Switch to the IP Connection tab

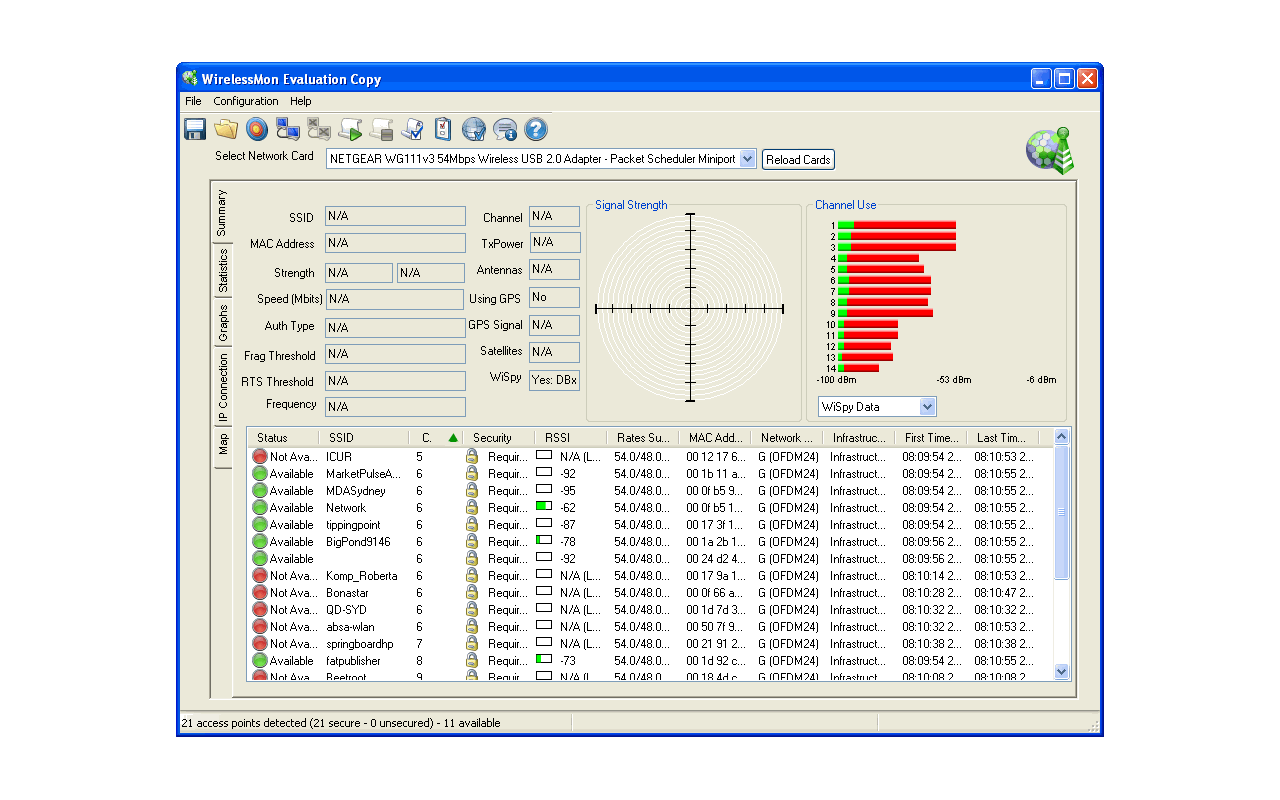[223, 389]
